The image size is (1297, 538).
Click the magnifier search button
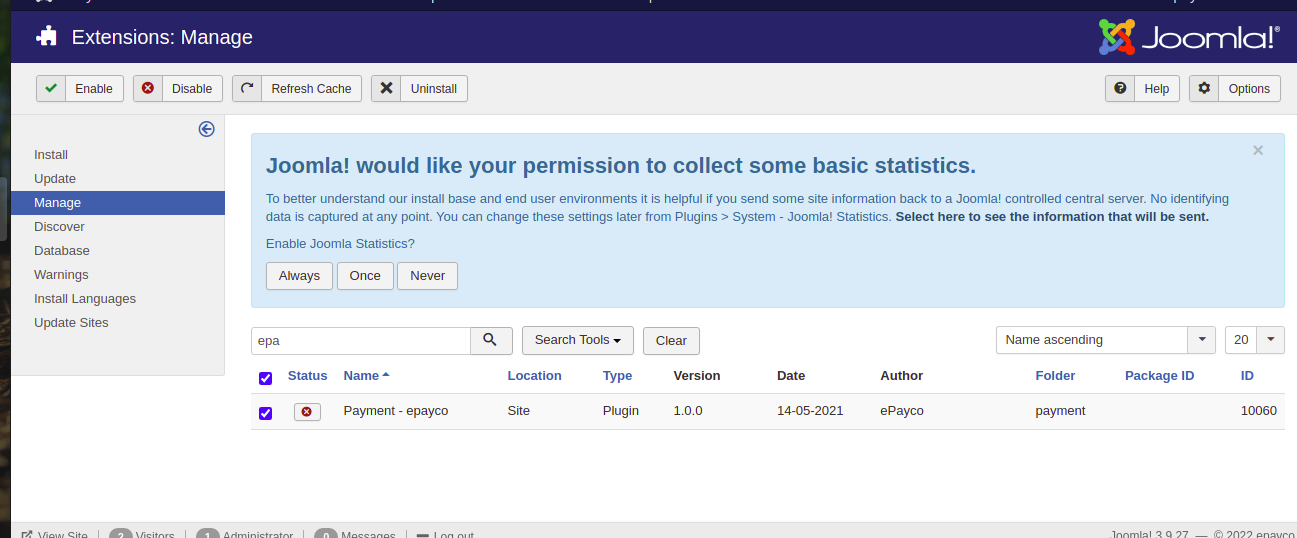491,340
